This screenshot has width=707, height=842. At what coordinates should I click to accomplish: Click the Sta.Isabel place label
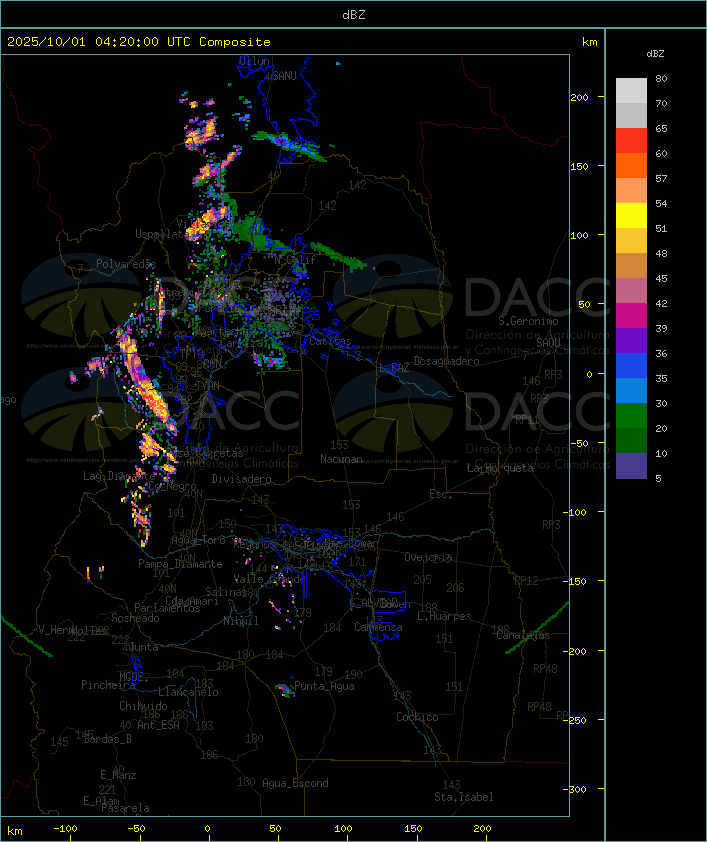(x=464, y=797)
